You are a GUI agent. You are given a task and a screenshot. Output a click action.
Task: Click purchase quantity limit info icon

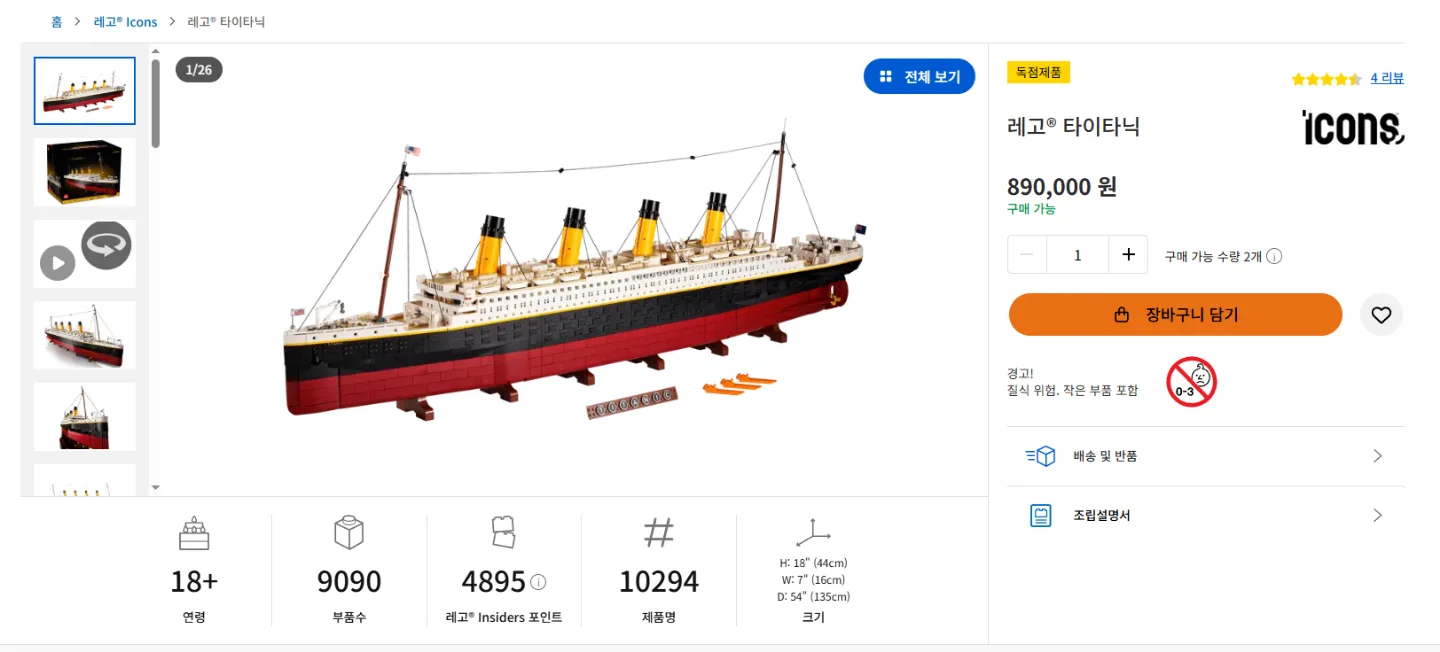pyautogui.click(x=1274, y=256)
